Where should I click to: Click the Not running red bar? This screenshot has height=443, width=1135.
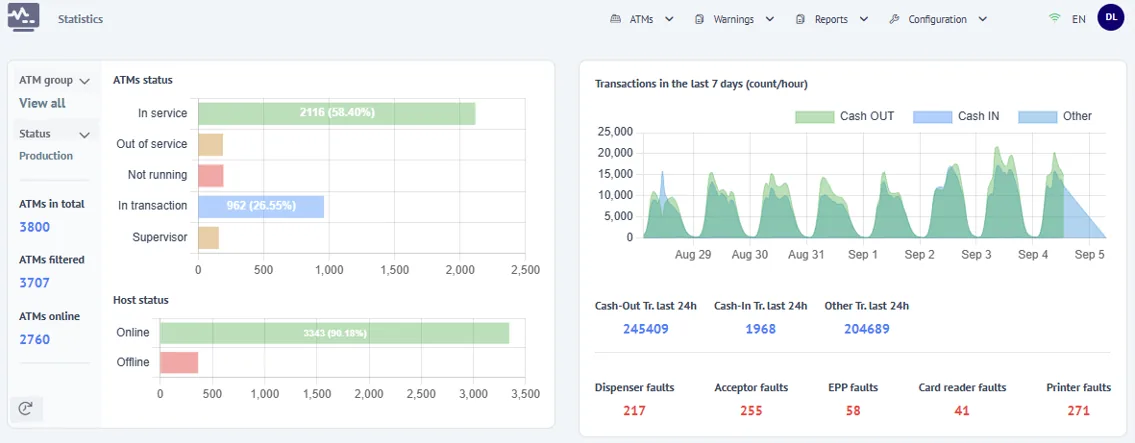[x=211, y=176]
